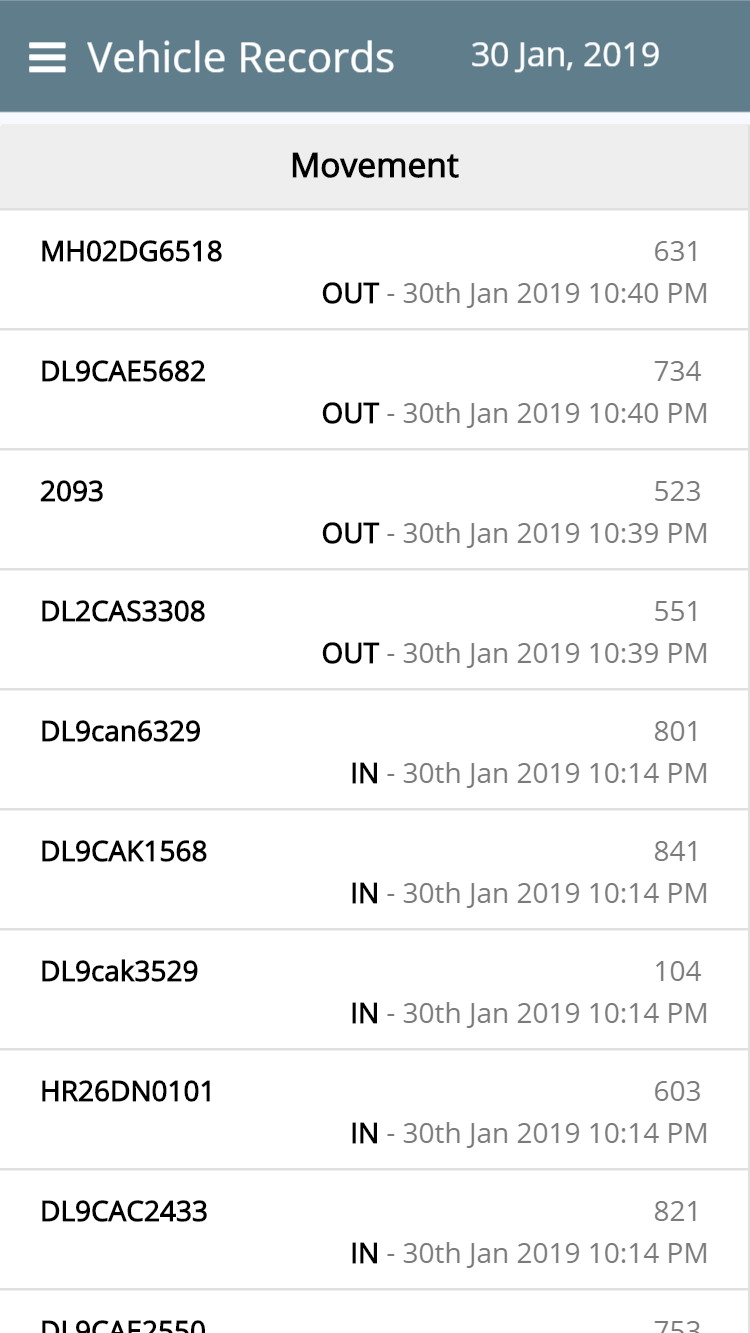This screenshot has height=1333, width=750.
Task: Open vehicle record DL9CAK1568
Action: (124, 851)
